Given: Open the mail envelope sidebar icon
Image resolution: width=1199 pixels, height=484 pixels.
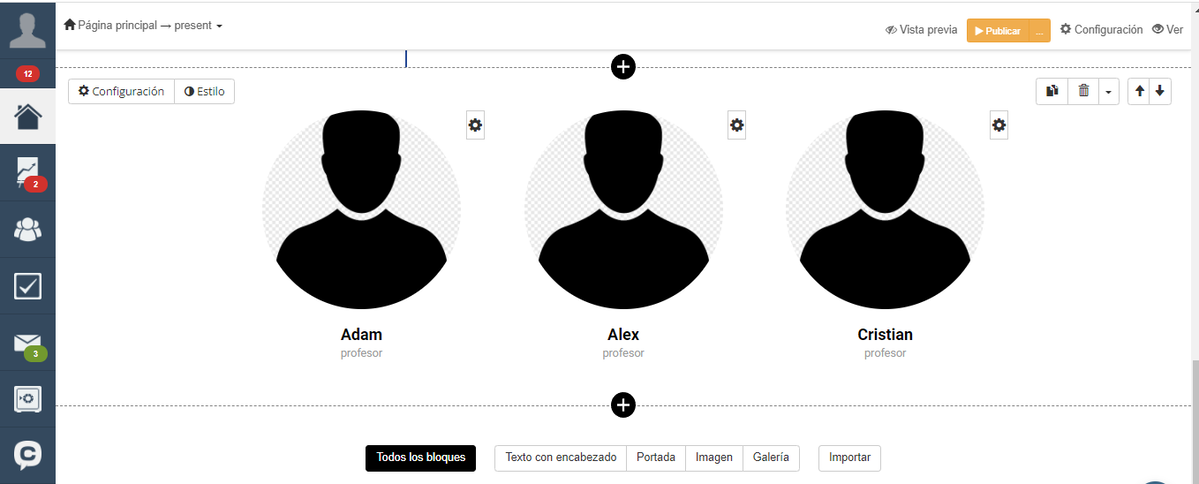Looking at the screenshot, I should 28,343.
